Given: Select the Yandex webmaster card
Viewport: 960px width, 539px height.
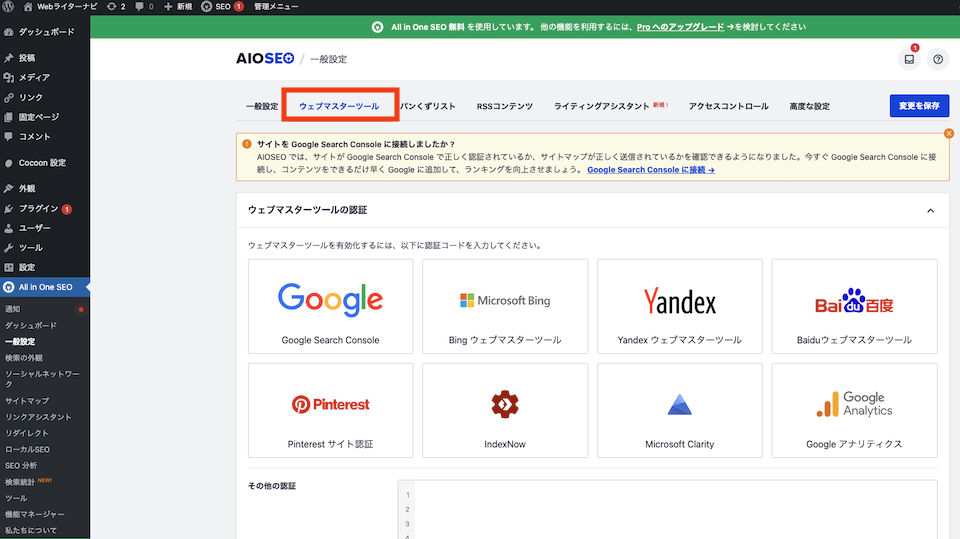Looking at the screenshot, I should [680, 306].
